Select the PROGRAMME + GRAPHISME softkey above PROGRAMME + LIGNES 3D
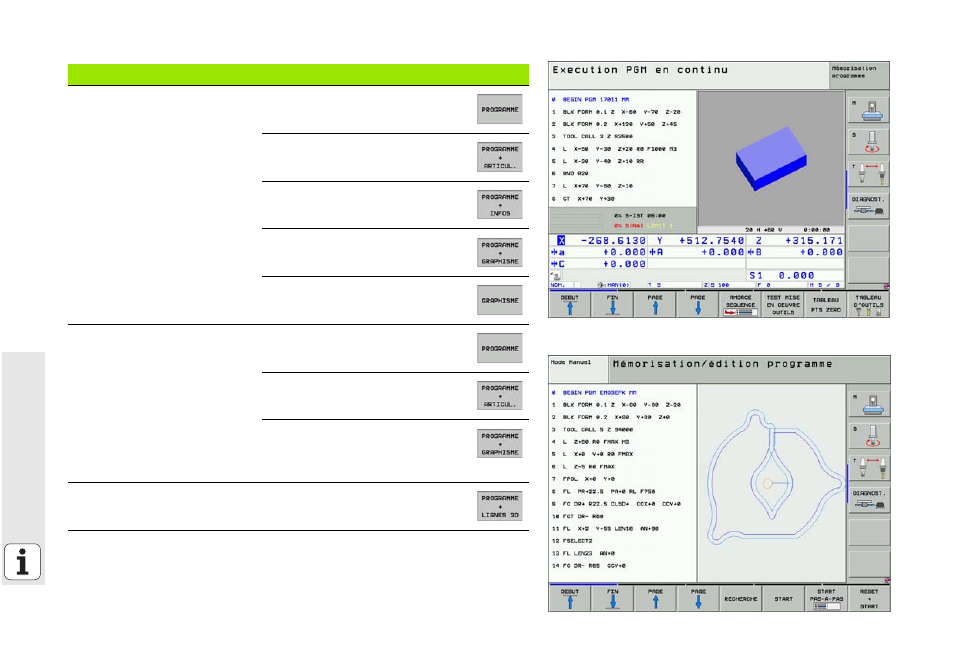The height and width of the screenshot is (672, 954). 500,444
